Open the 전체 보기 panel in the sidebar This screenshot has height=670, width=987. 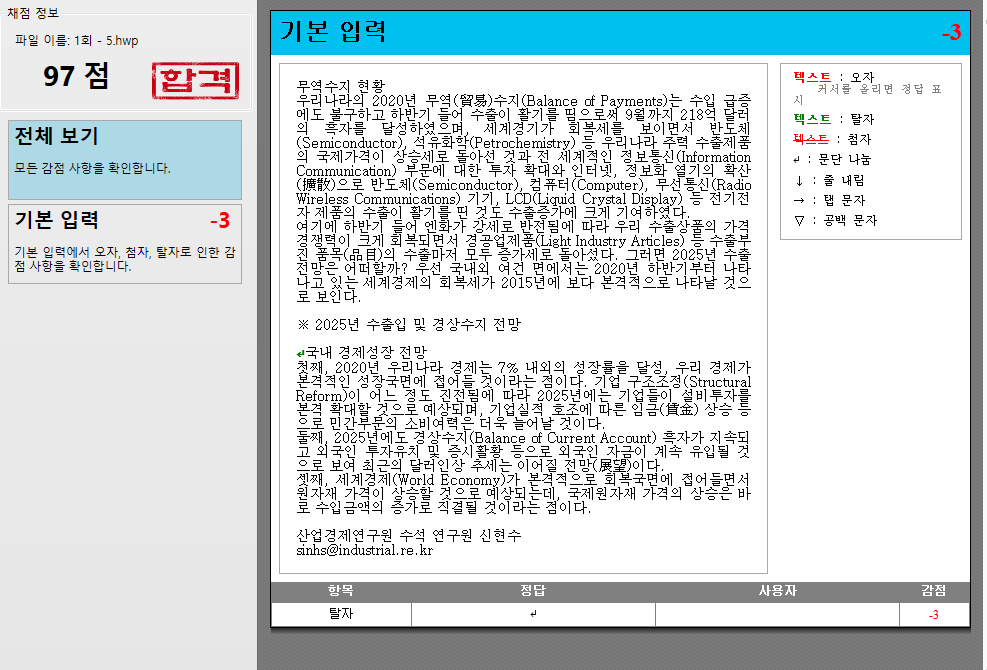125,159
